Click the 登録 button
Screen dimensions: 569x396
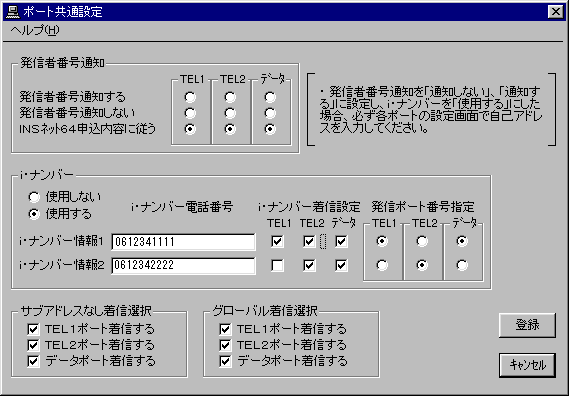click(x=527, y=325)
